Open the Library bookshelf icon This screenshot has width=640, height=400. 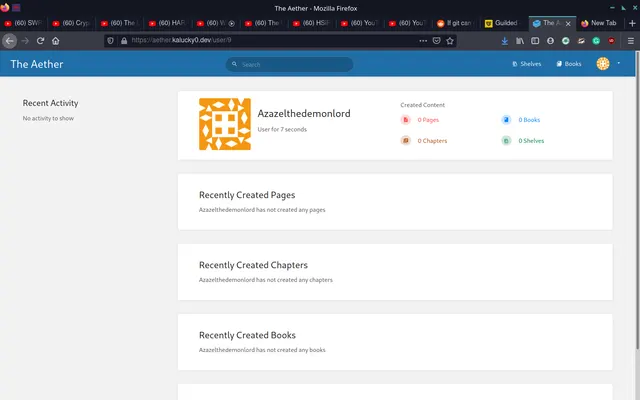click(x=520, y=41)
